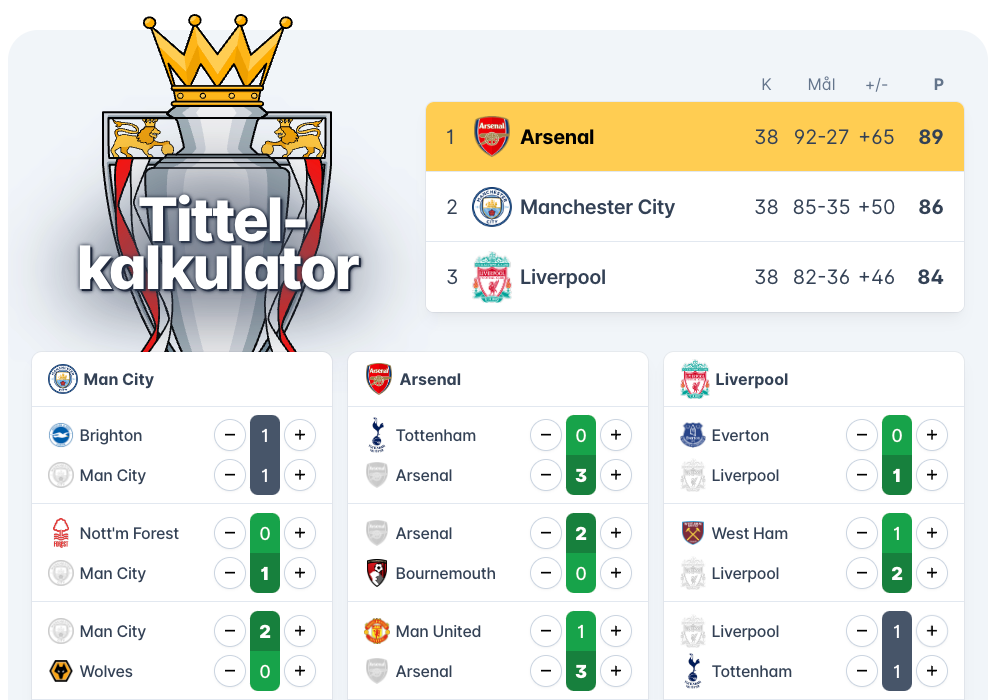Increase Bournemouth's score by one
The image size is (990, 700).
616,573
